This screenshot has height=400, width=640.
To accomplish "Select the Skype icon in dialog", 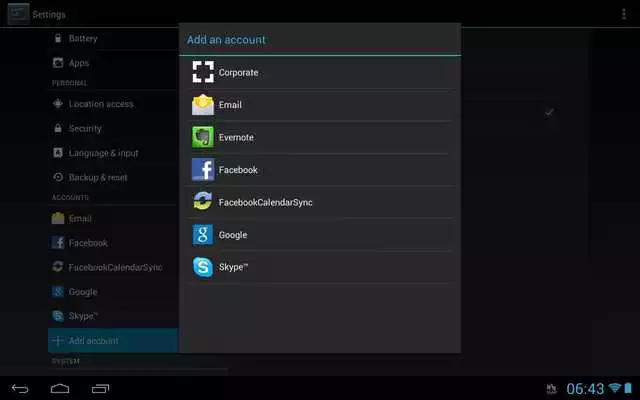I will (x=203, y=267).
